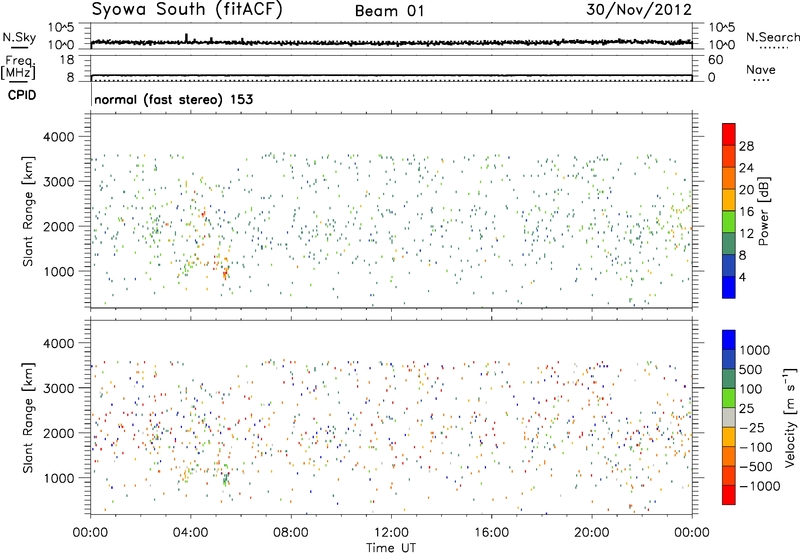
Task: Click the '−25' label on Velocity colorbar
Action: [752, 427]
